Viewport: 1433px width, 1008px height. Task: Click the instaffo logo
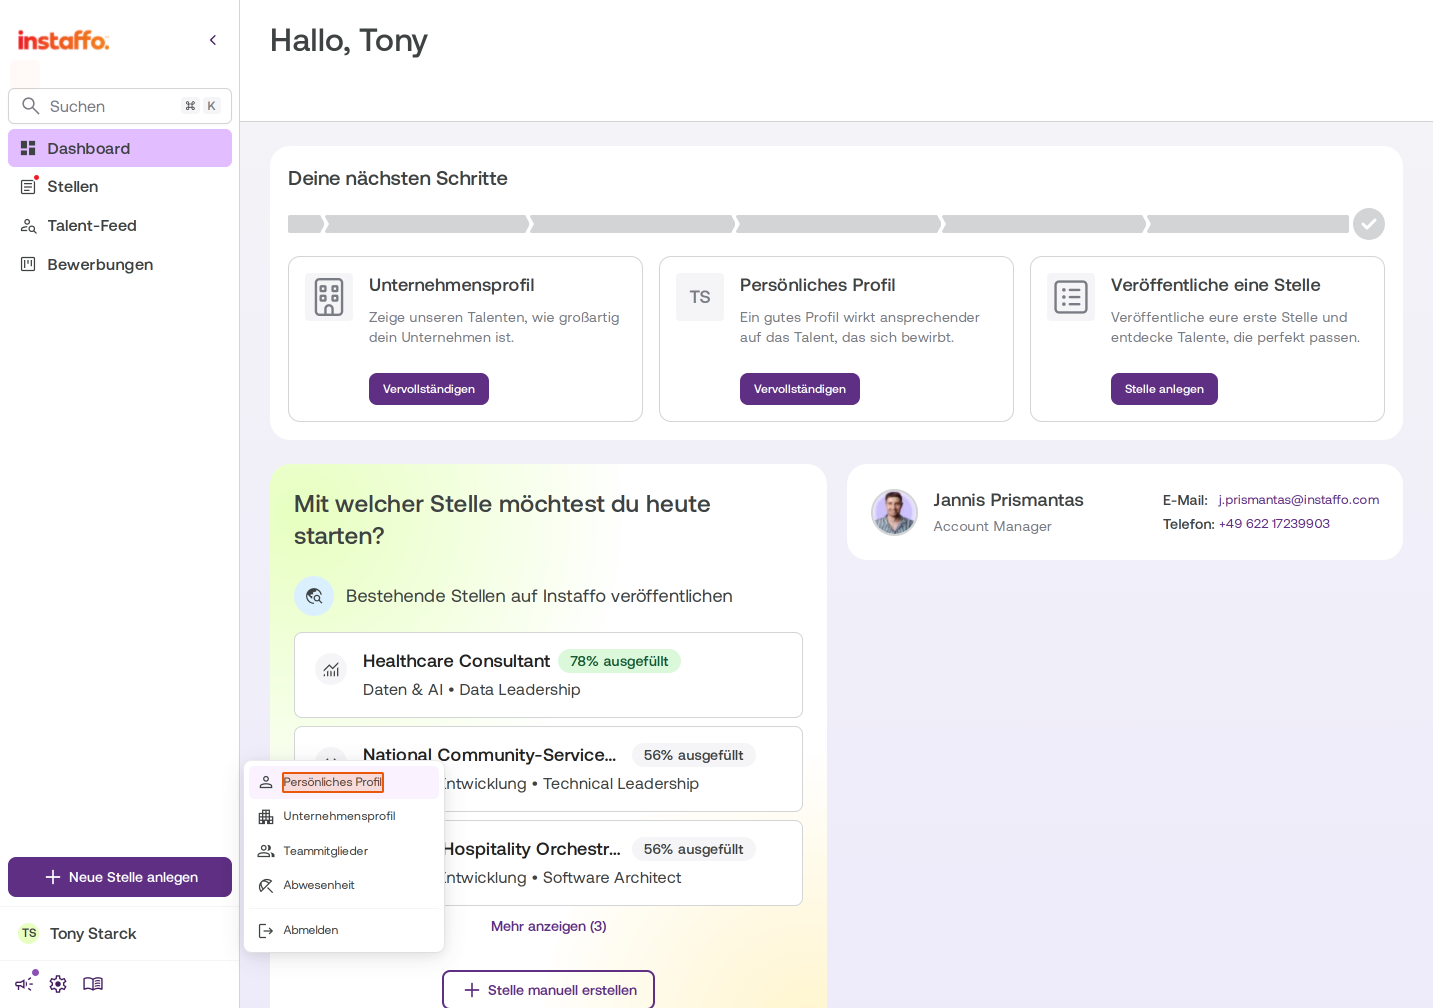tap(63, 40)
